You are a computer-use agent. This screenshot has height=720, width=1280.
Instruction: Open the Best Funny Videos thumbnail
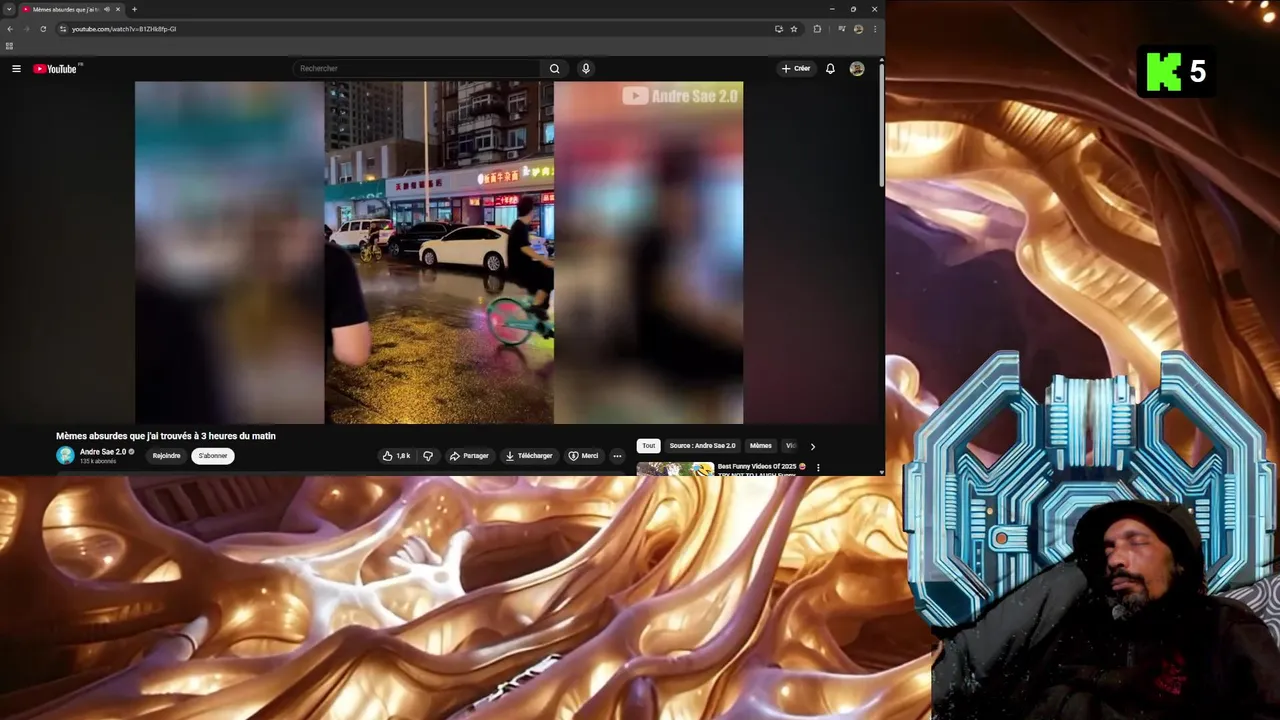coord(675,469)
